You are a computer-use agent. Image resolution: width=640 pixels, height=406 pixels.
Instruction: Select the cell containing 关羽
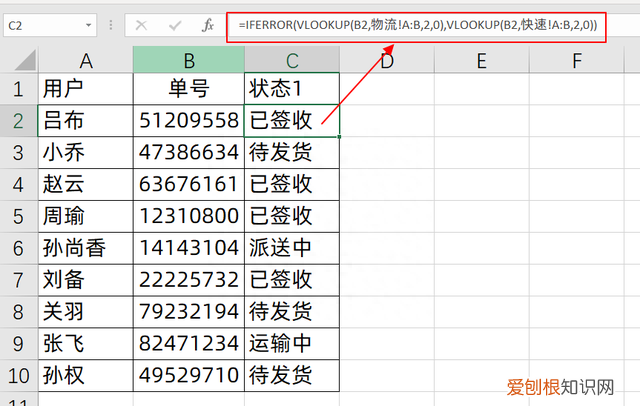[86, 312]
